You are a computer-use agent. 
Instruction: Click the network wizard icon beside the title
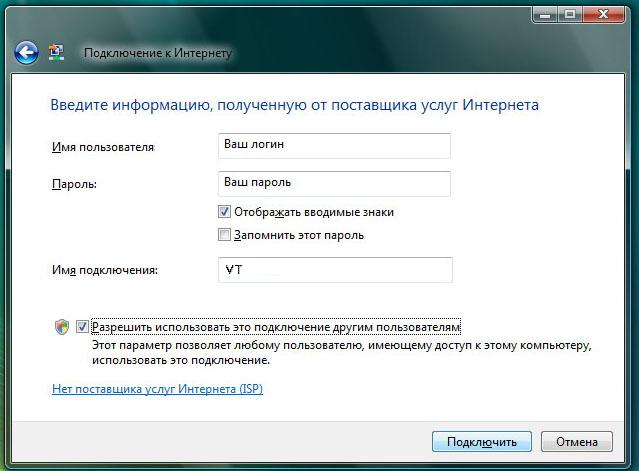pos(56,52)
